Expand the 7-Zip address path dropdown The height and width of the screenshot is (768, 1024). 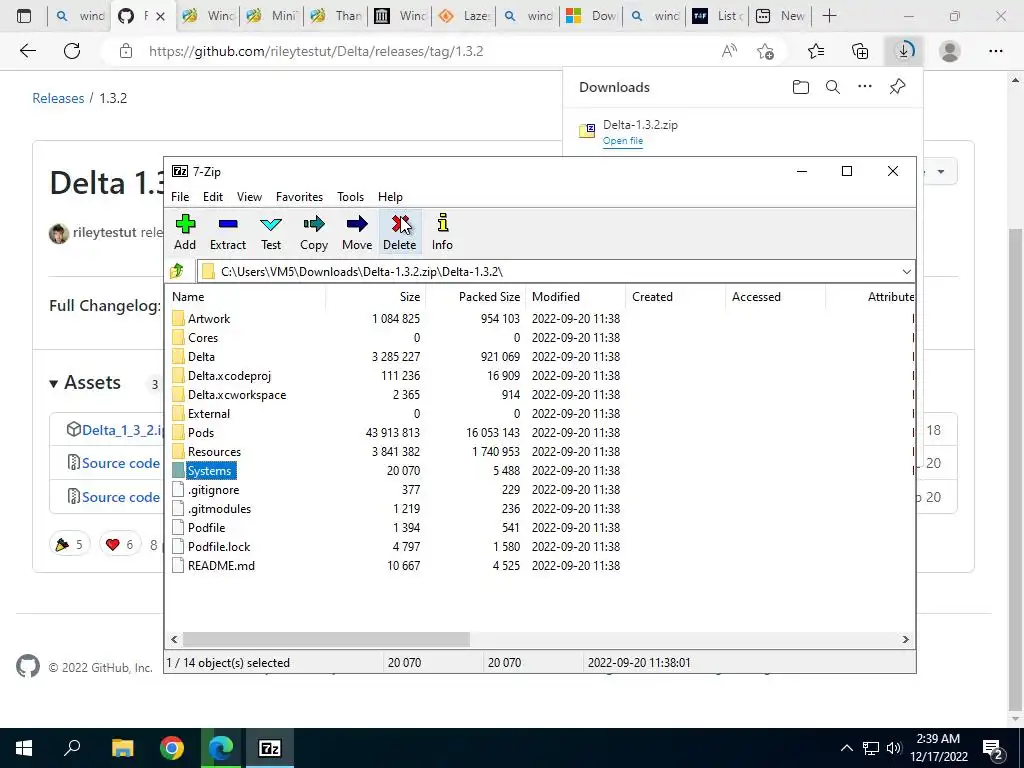906,272
